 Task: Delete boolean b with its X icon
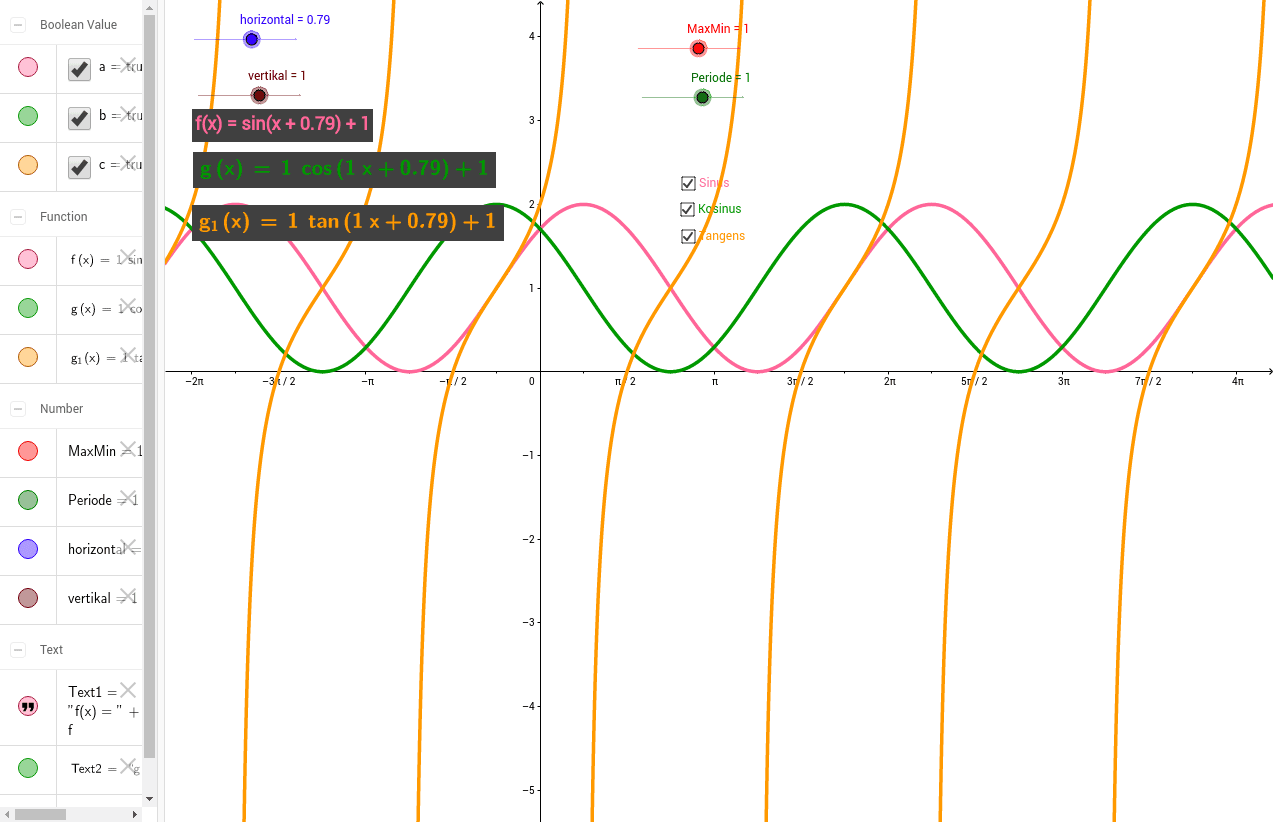128,113
